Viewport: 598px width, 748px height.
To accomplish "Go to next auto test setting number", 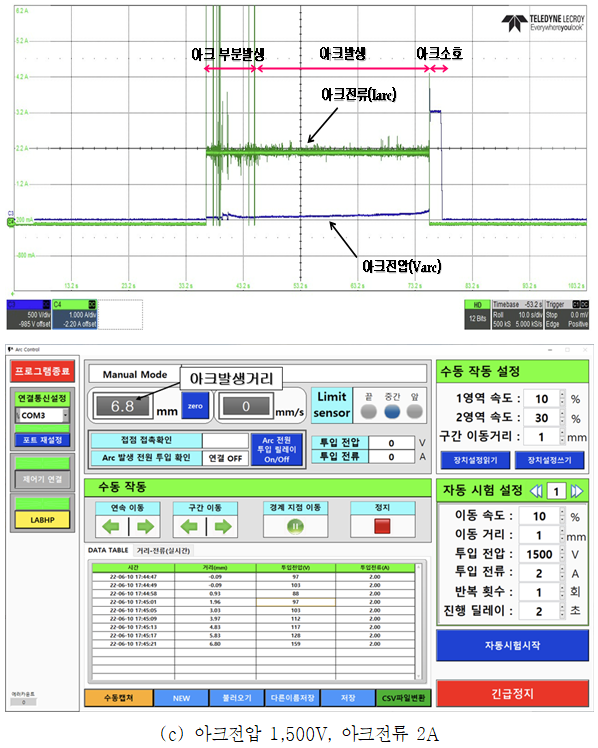I will point(577,491).
